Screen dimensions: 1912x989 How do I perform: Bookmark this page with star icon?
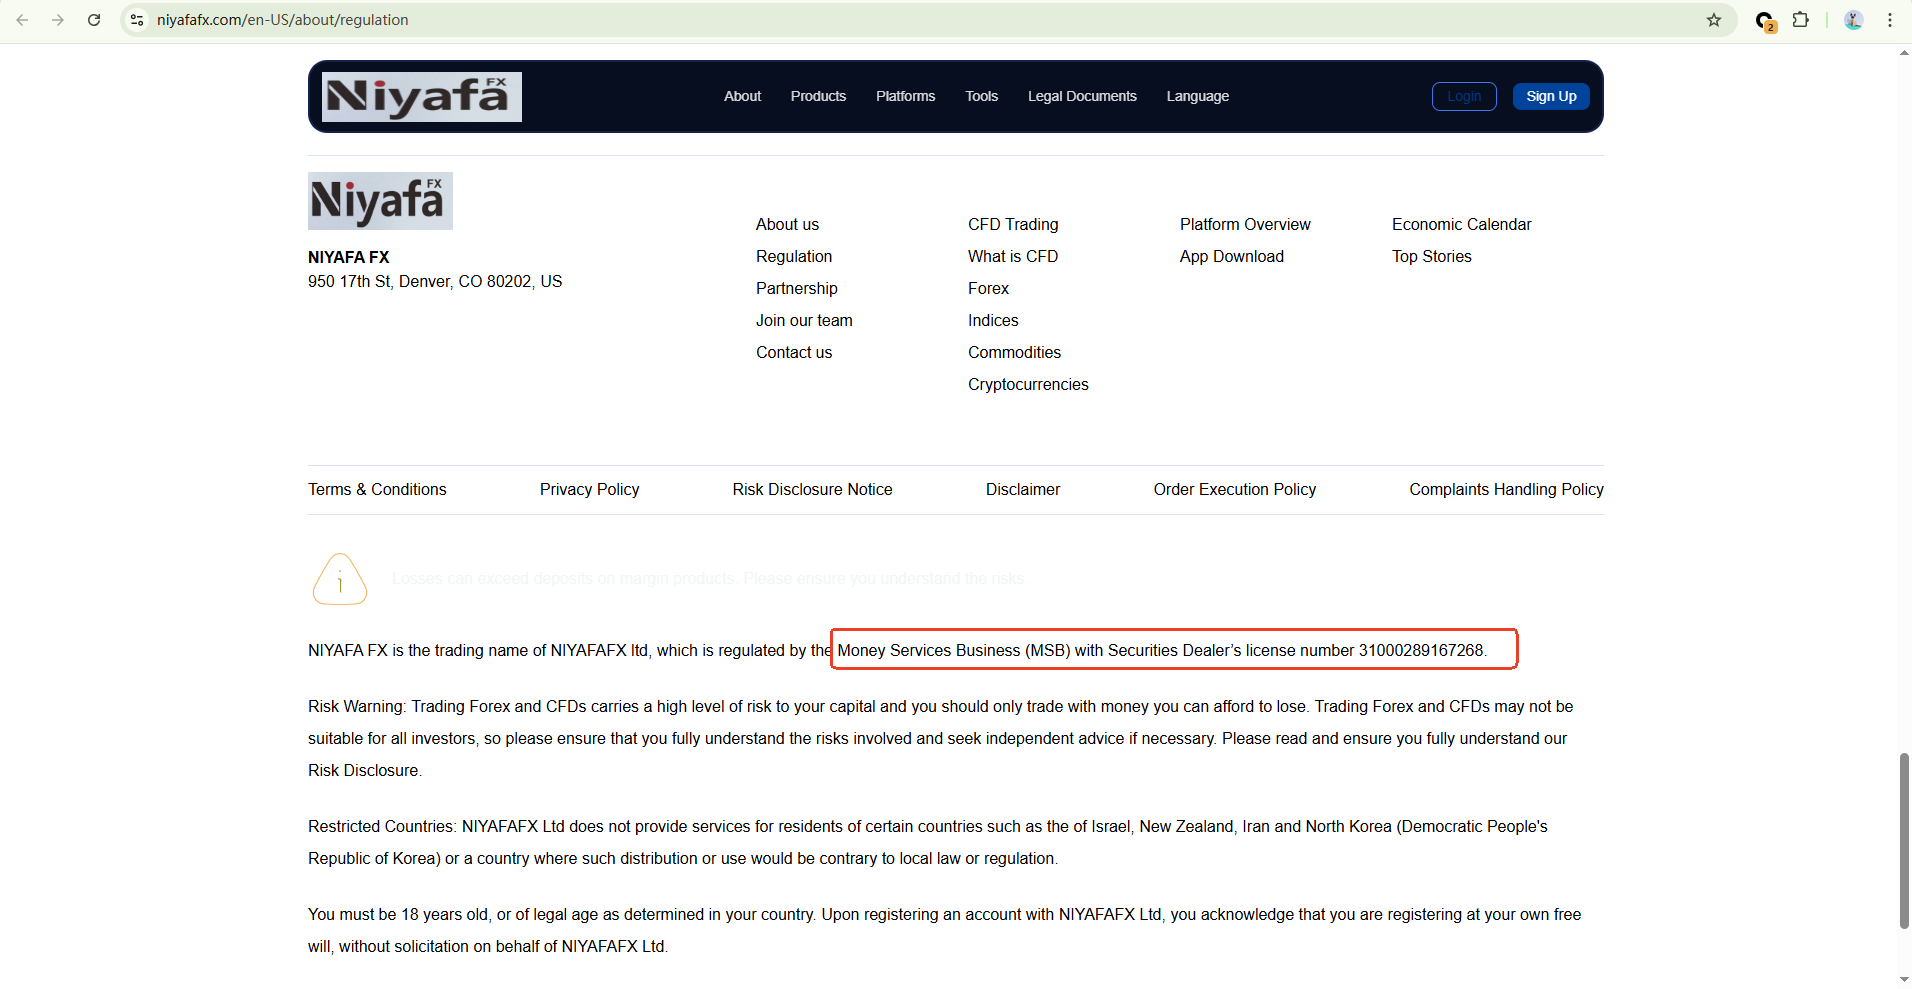pos(1714,20)
